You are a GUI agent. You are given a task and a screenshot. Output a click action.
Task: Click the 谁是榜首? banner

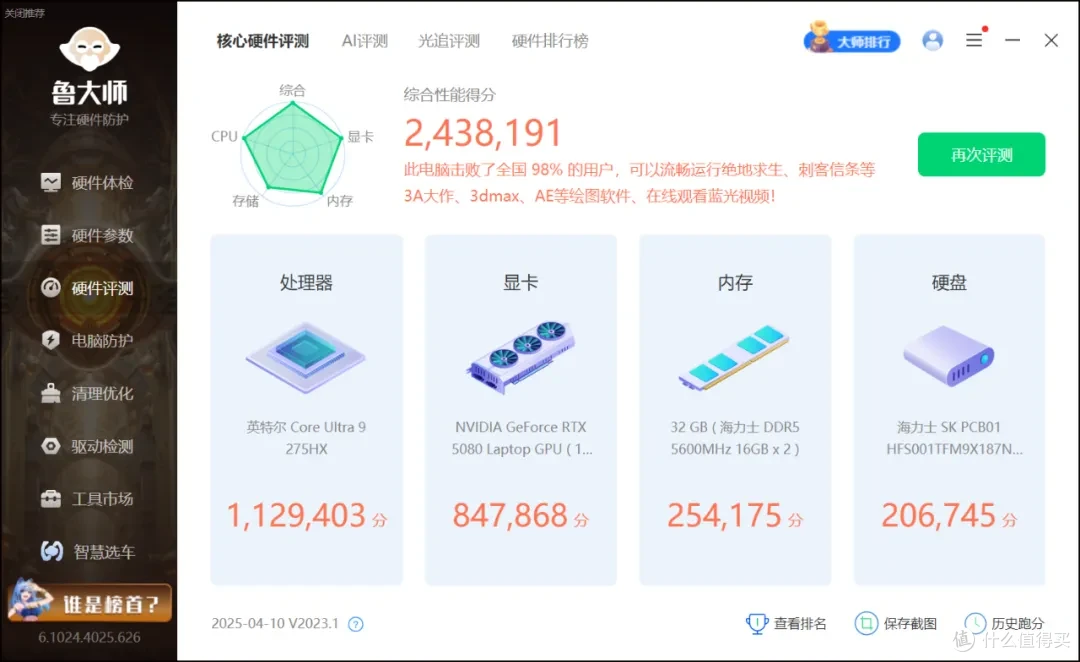pyautogui.click(x=89, y=603)
